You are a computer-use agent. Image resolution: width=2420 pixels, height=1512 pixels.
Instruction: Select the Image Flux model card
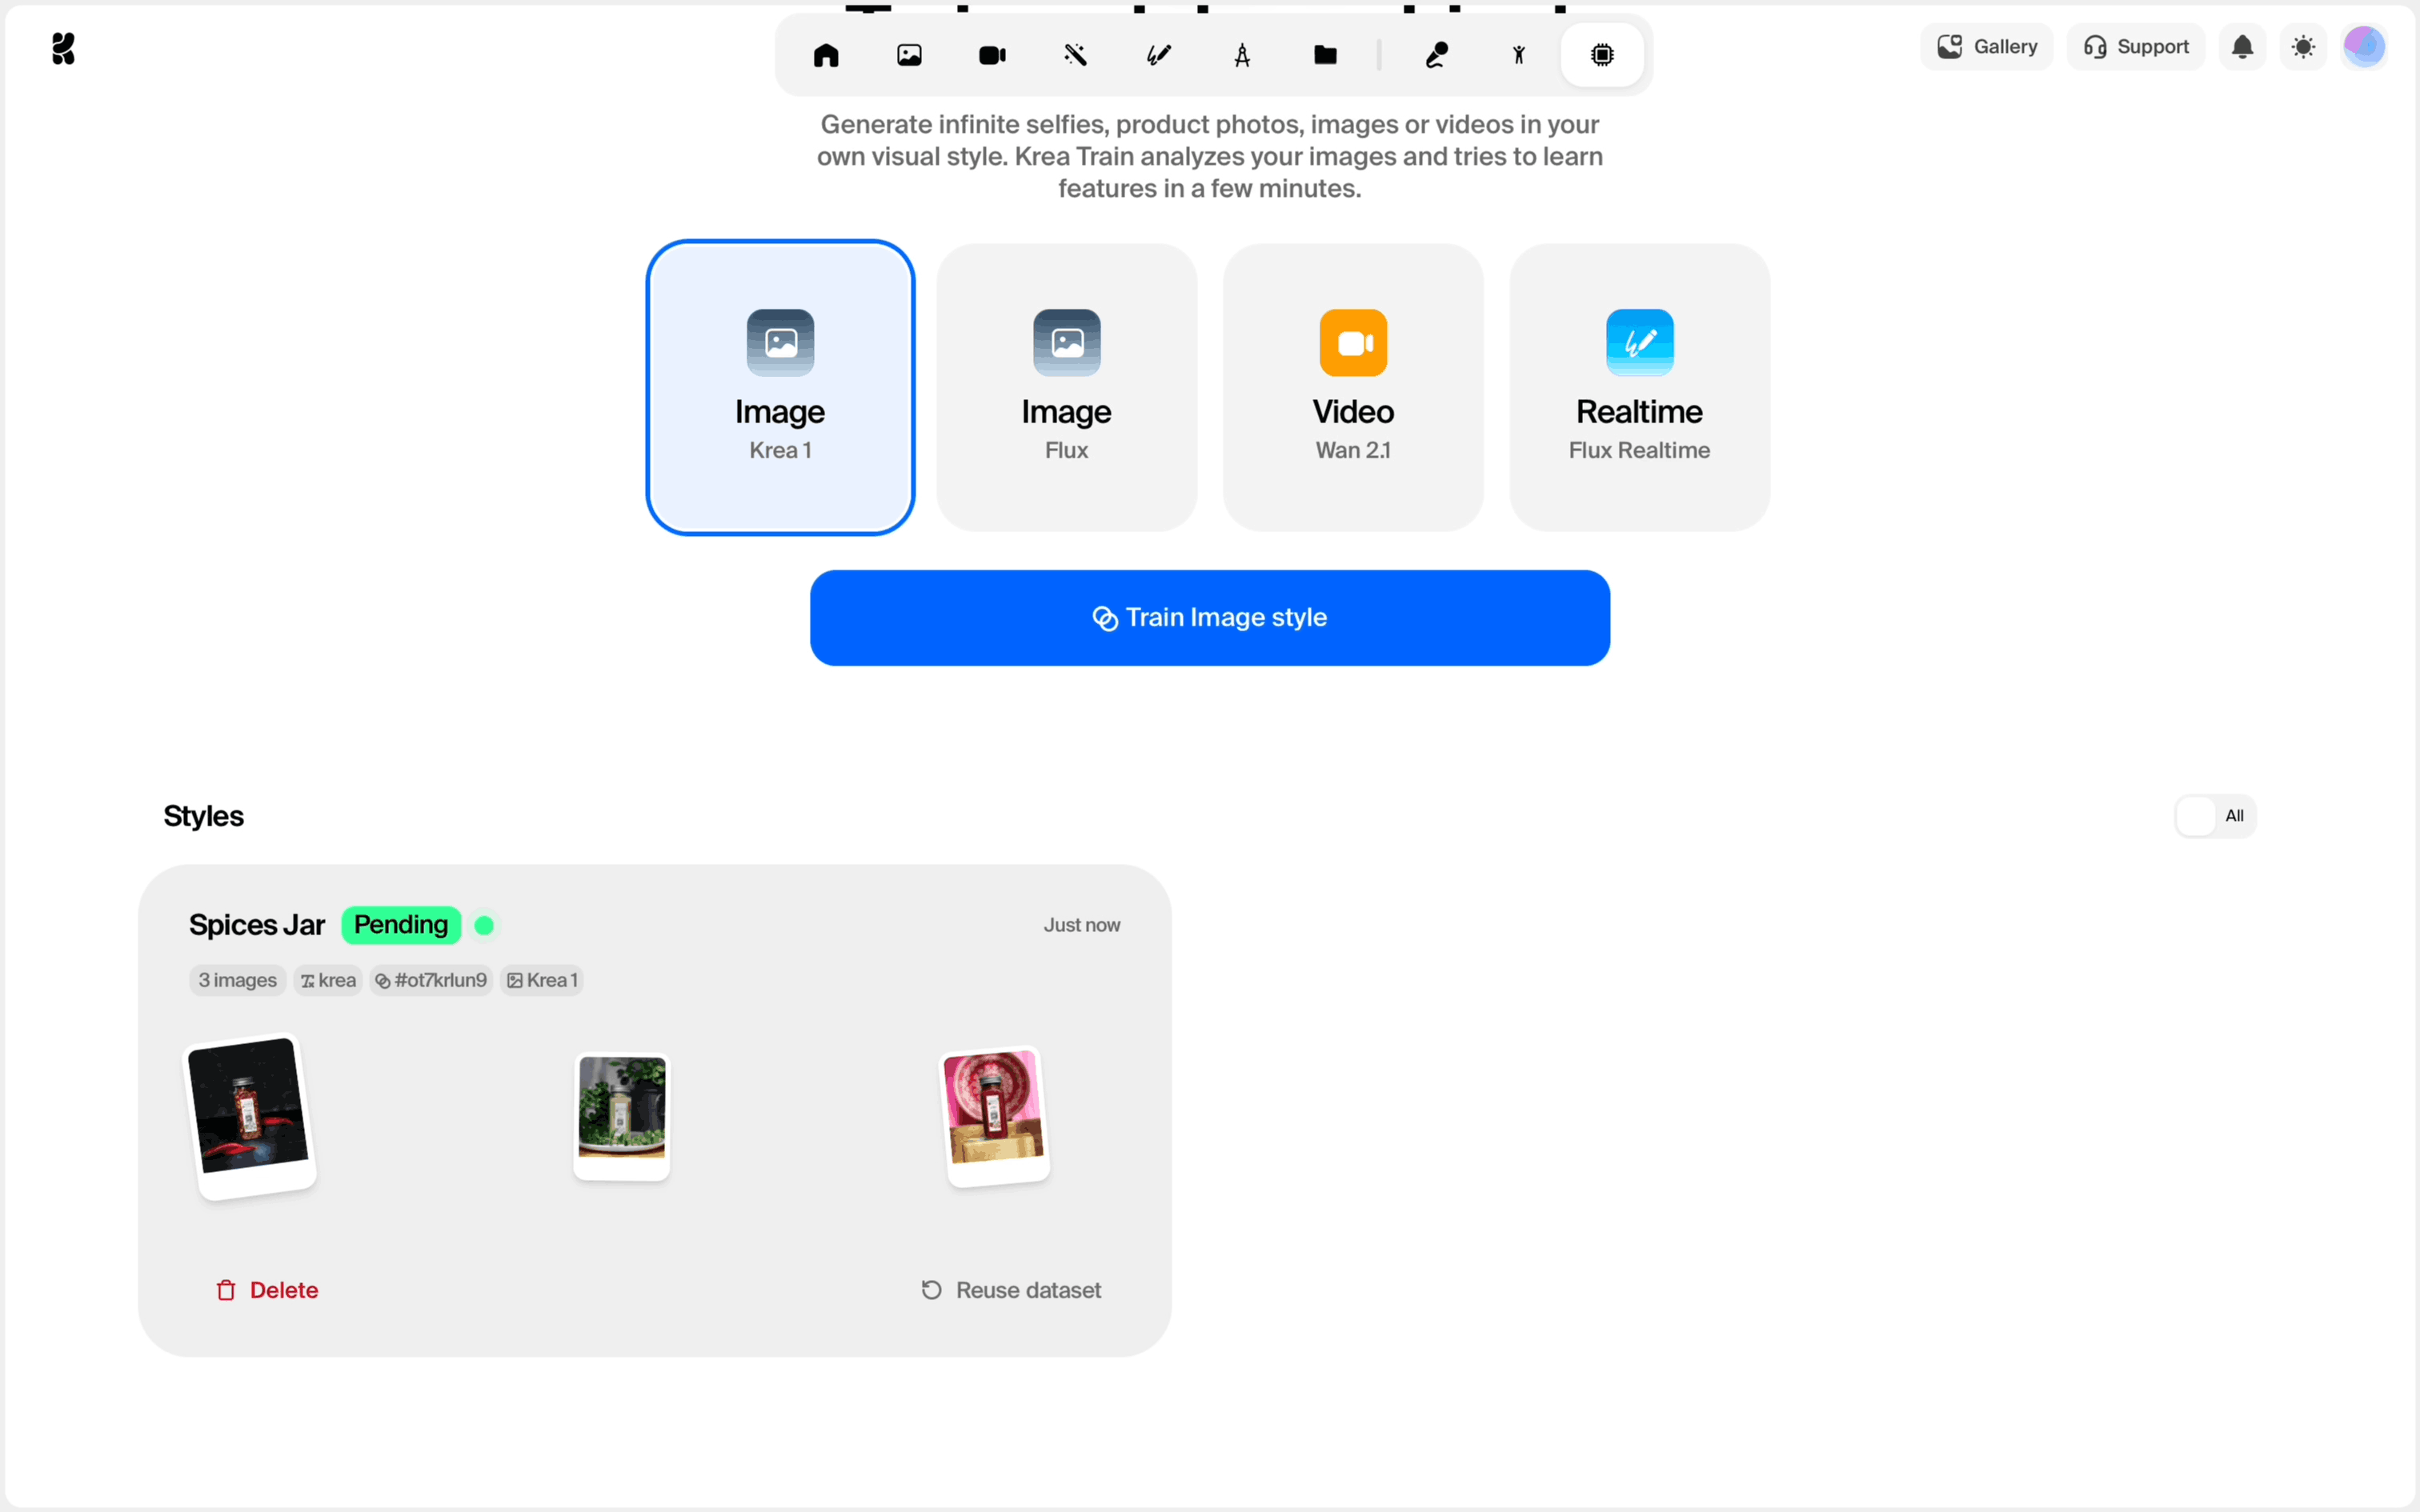pyautogui.click(x=1066, y=388)
